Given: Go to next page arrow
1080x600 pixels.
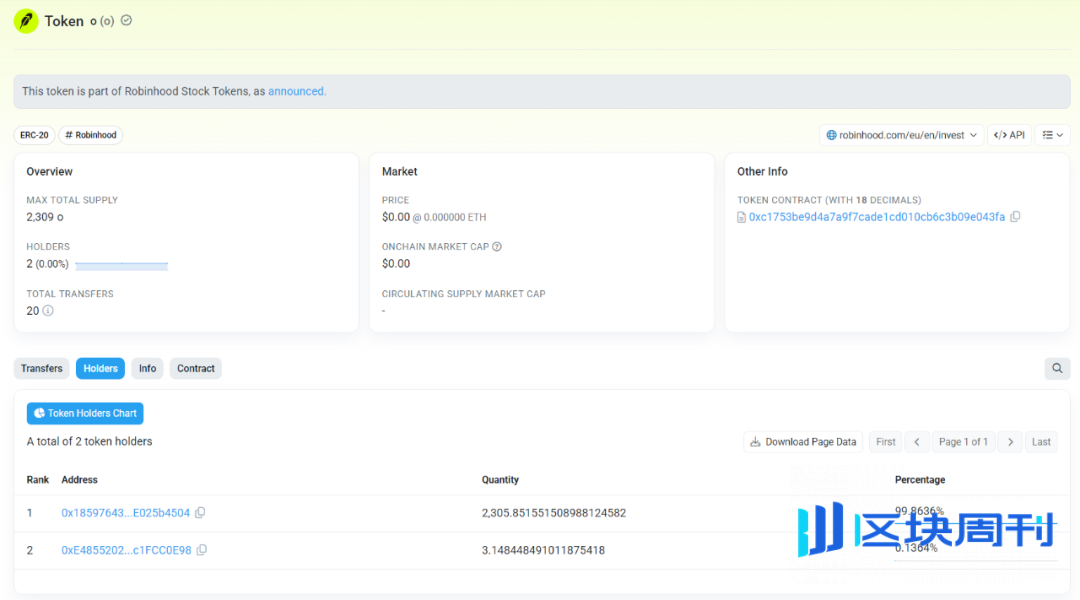Looking at the screenshot, I should (x=1010, y=442).
